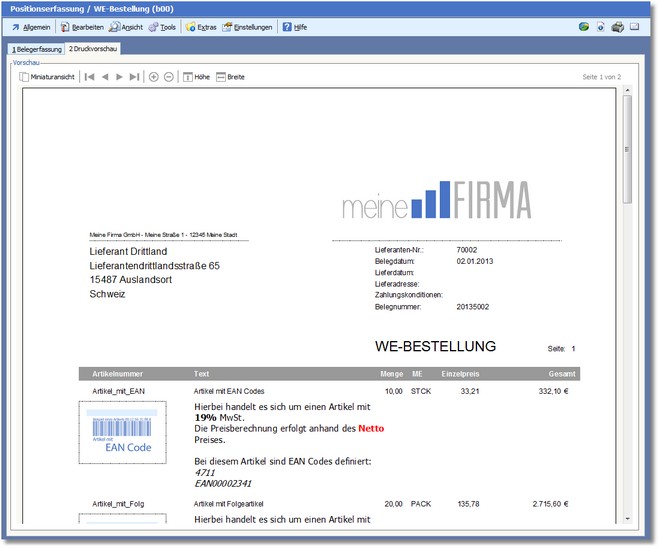
Task: Switch to the Belegerfassung tab
Action: tap(36, 48)
